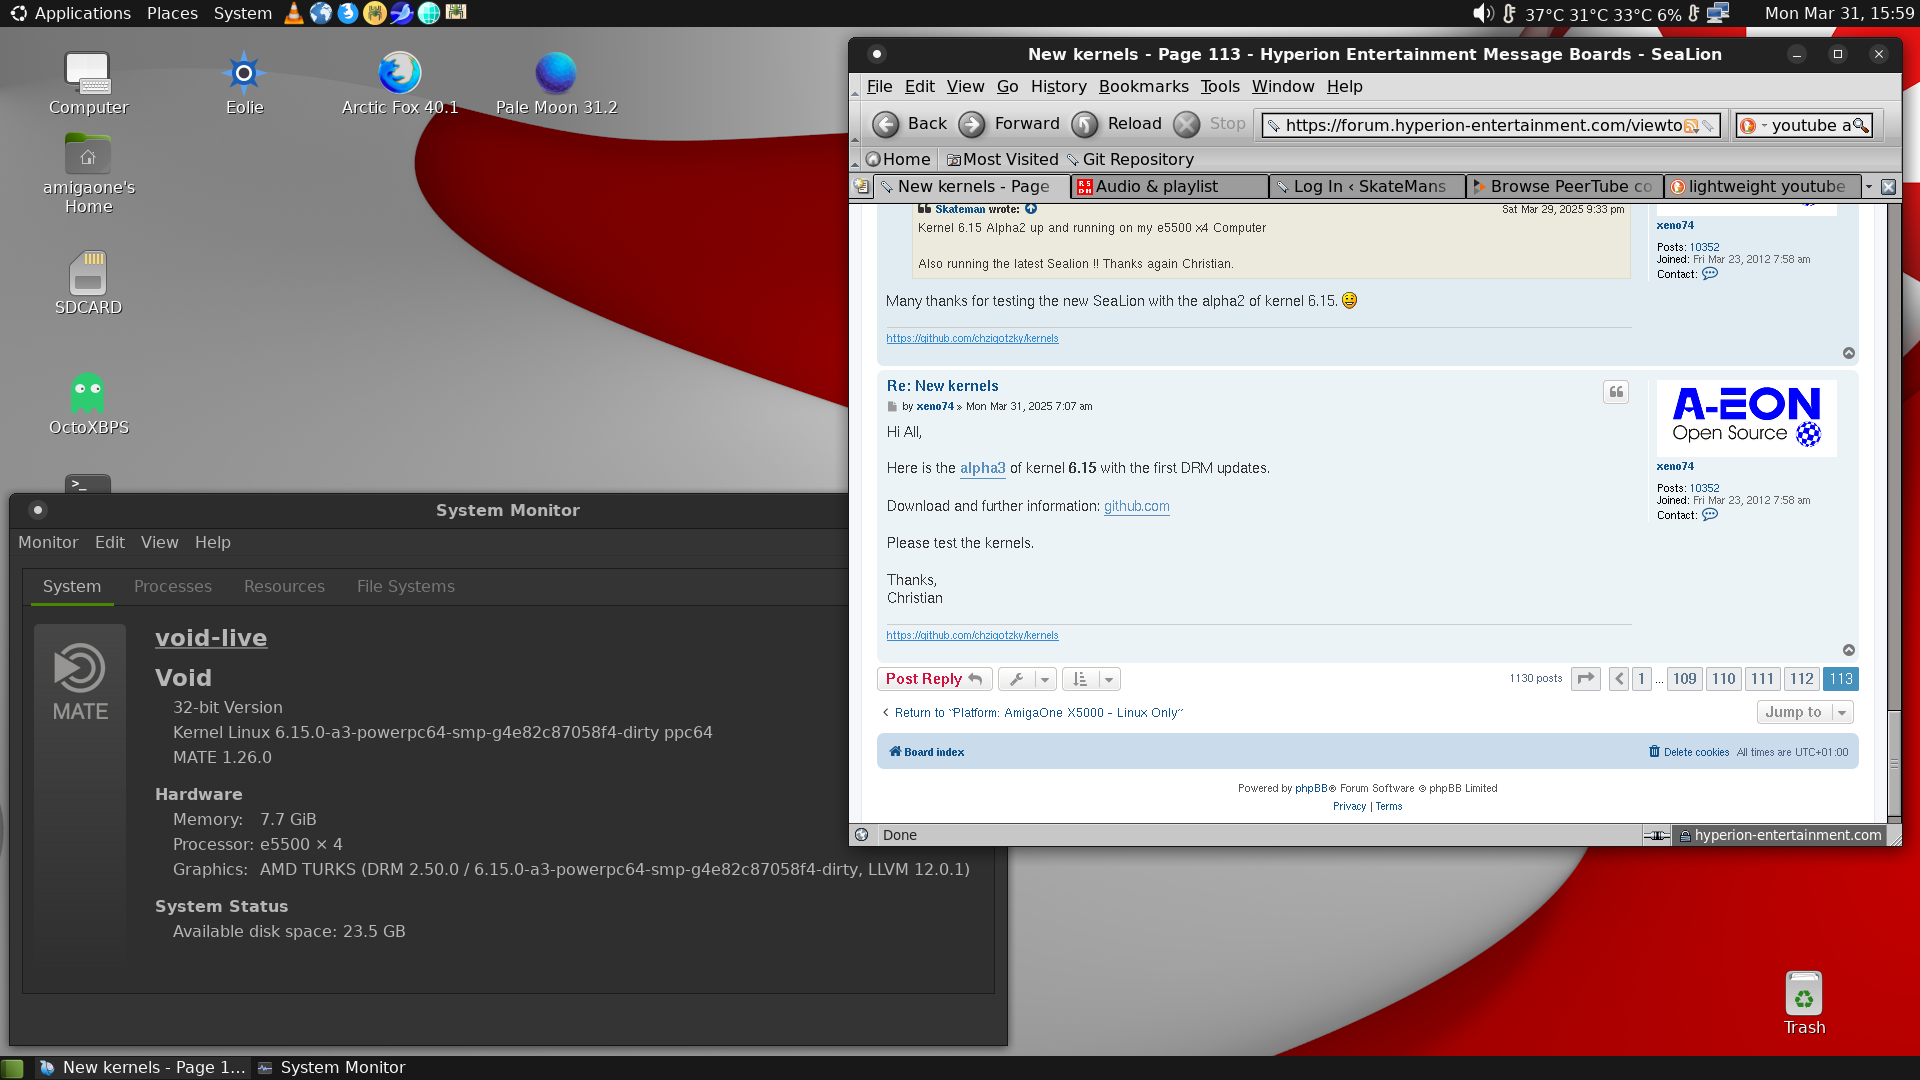The image size is (1920, 1080).
Task: Close the current tab with the tab-bar X
Action: pyautogui.click(x=1888, y=186)
